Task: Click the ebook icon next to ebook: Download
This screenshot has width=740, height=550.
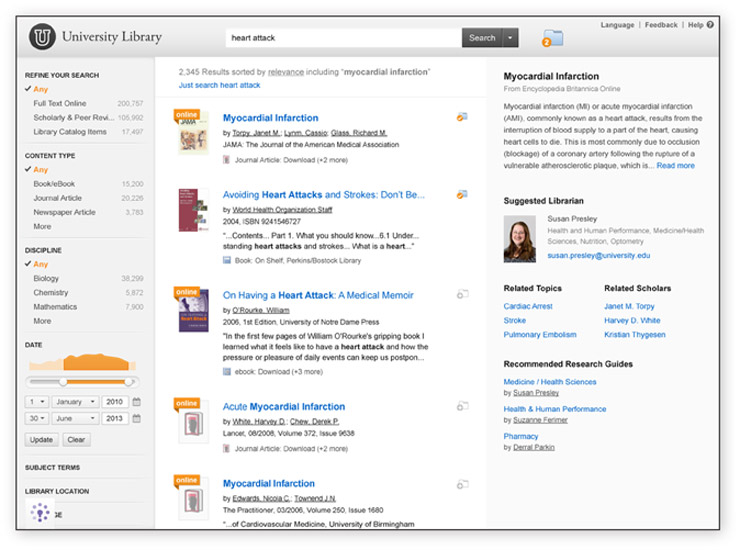Action: coord(227,372)
